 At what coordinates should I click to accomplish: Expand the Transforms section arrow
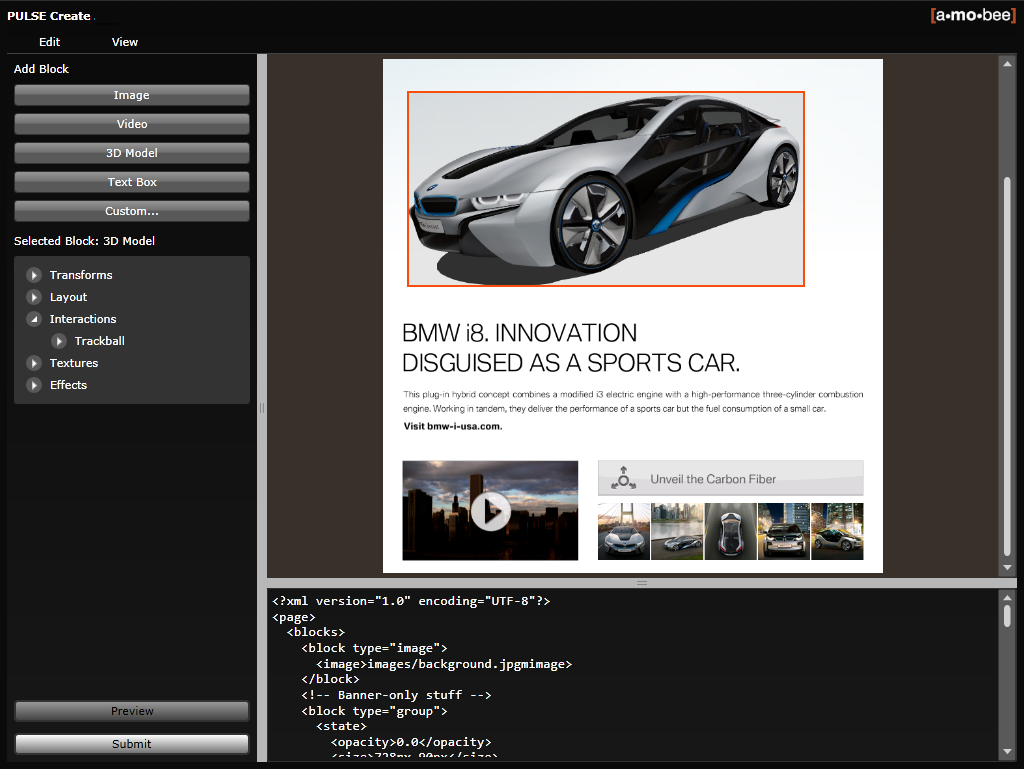click(x=34, y=275)
